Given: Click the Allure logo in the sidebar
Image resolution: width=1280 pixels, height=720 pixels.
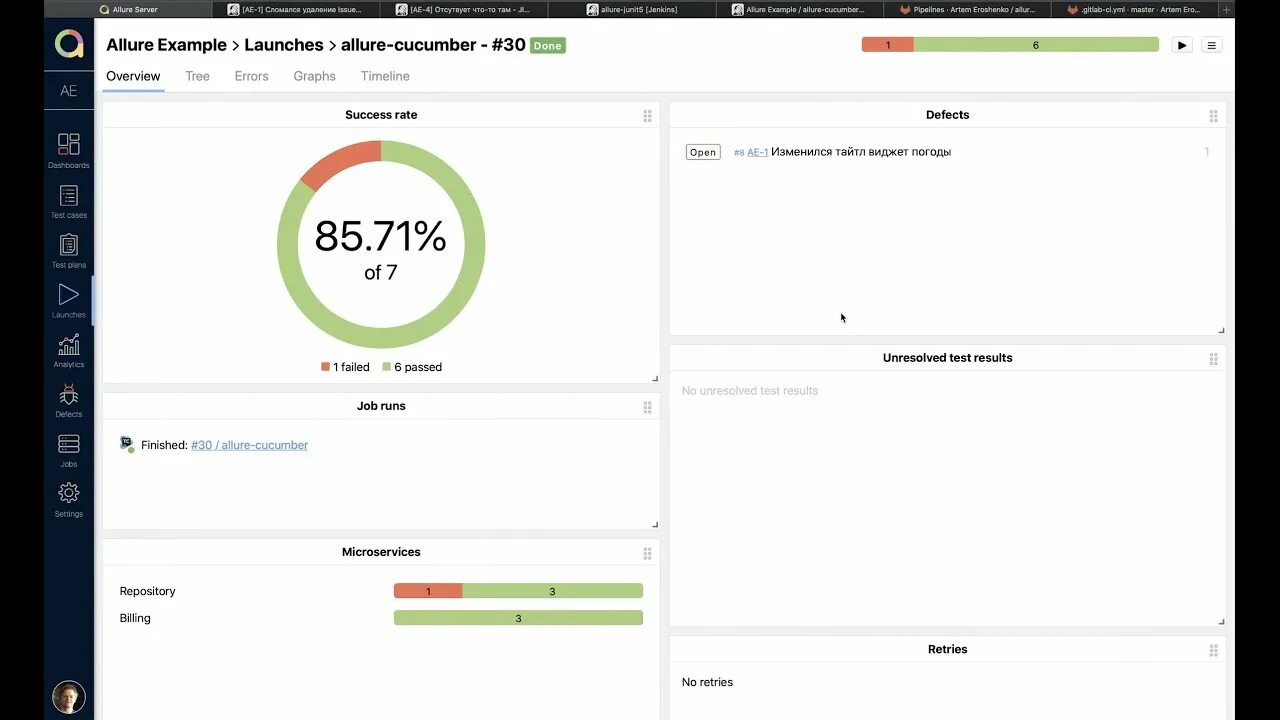Looking at the screenshot, I should coord(69,44).
